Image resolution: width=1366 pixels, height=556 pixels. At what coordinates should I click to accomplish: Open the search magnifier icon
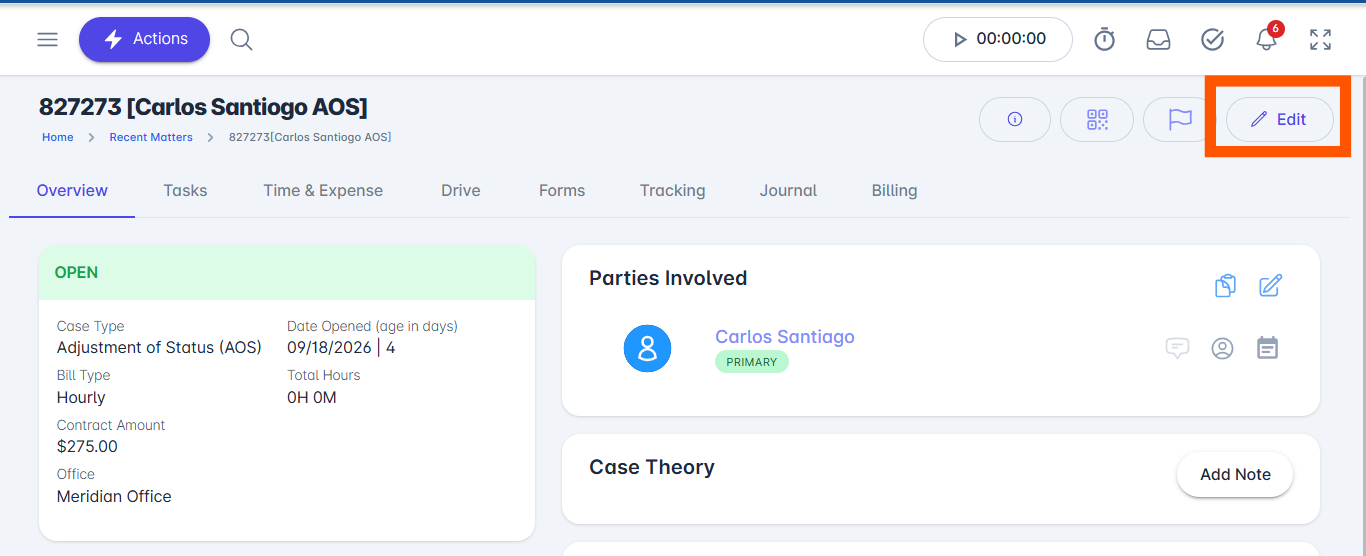[x=241, y=39]
